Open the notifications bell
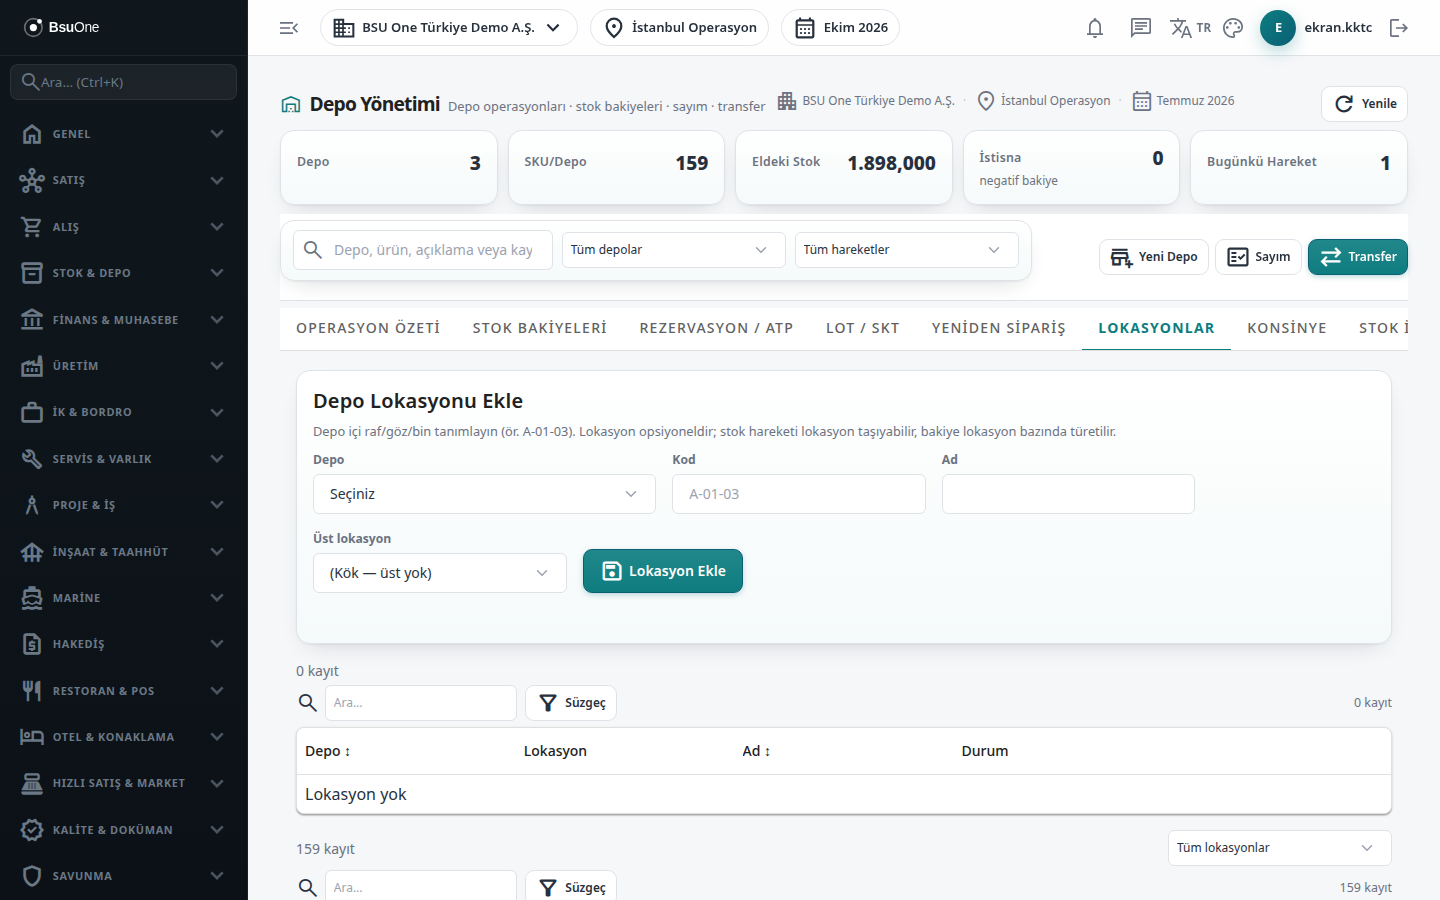 [1095, 28]
